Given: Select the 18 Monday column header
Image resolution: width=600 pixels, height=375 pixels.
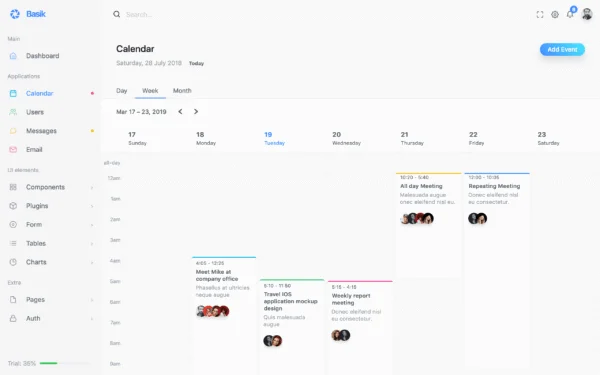Looking at the screenshot, I should (206, 139).
